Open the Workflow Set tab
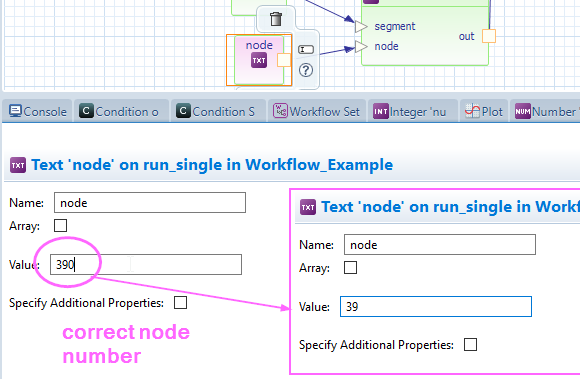 pos(317,111)
